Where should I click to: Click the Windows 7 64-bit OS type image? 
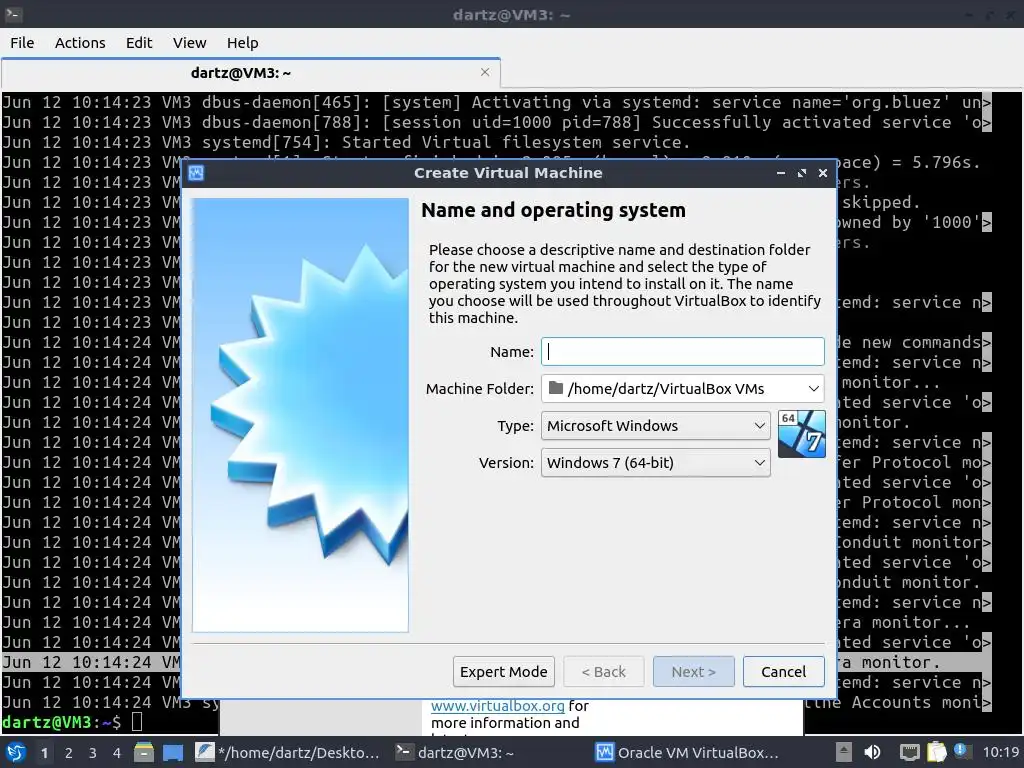[x=801, y=434]
